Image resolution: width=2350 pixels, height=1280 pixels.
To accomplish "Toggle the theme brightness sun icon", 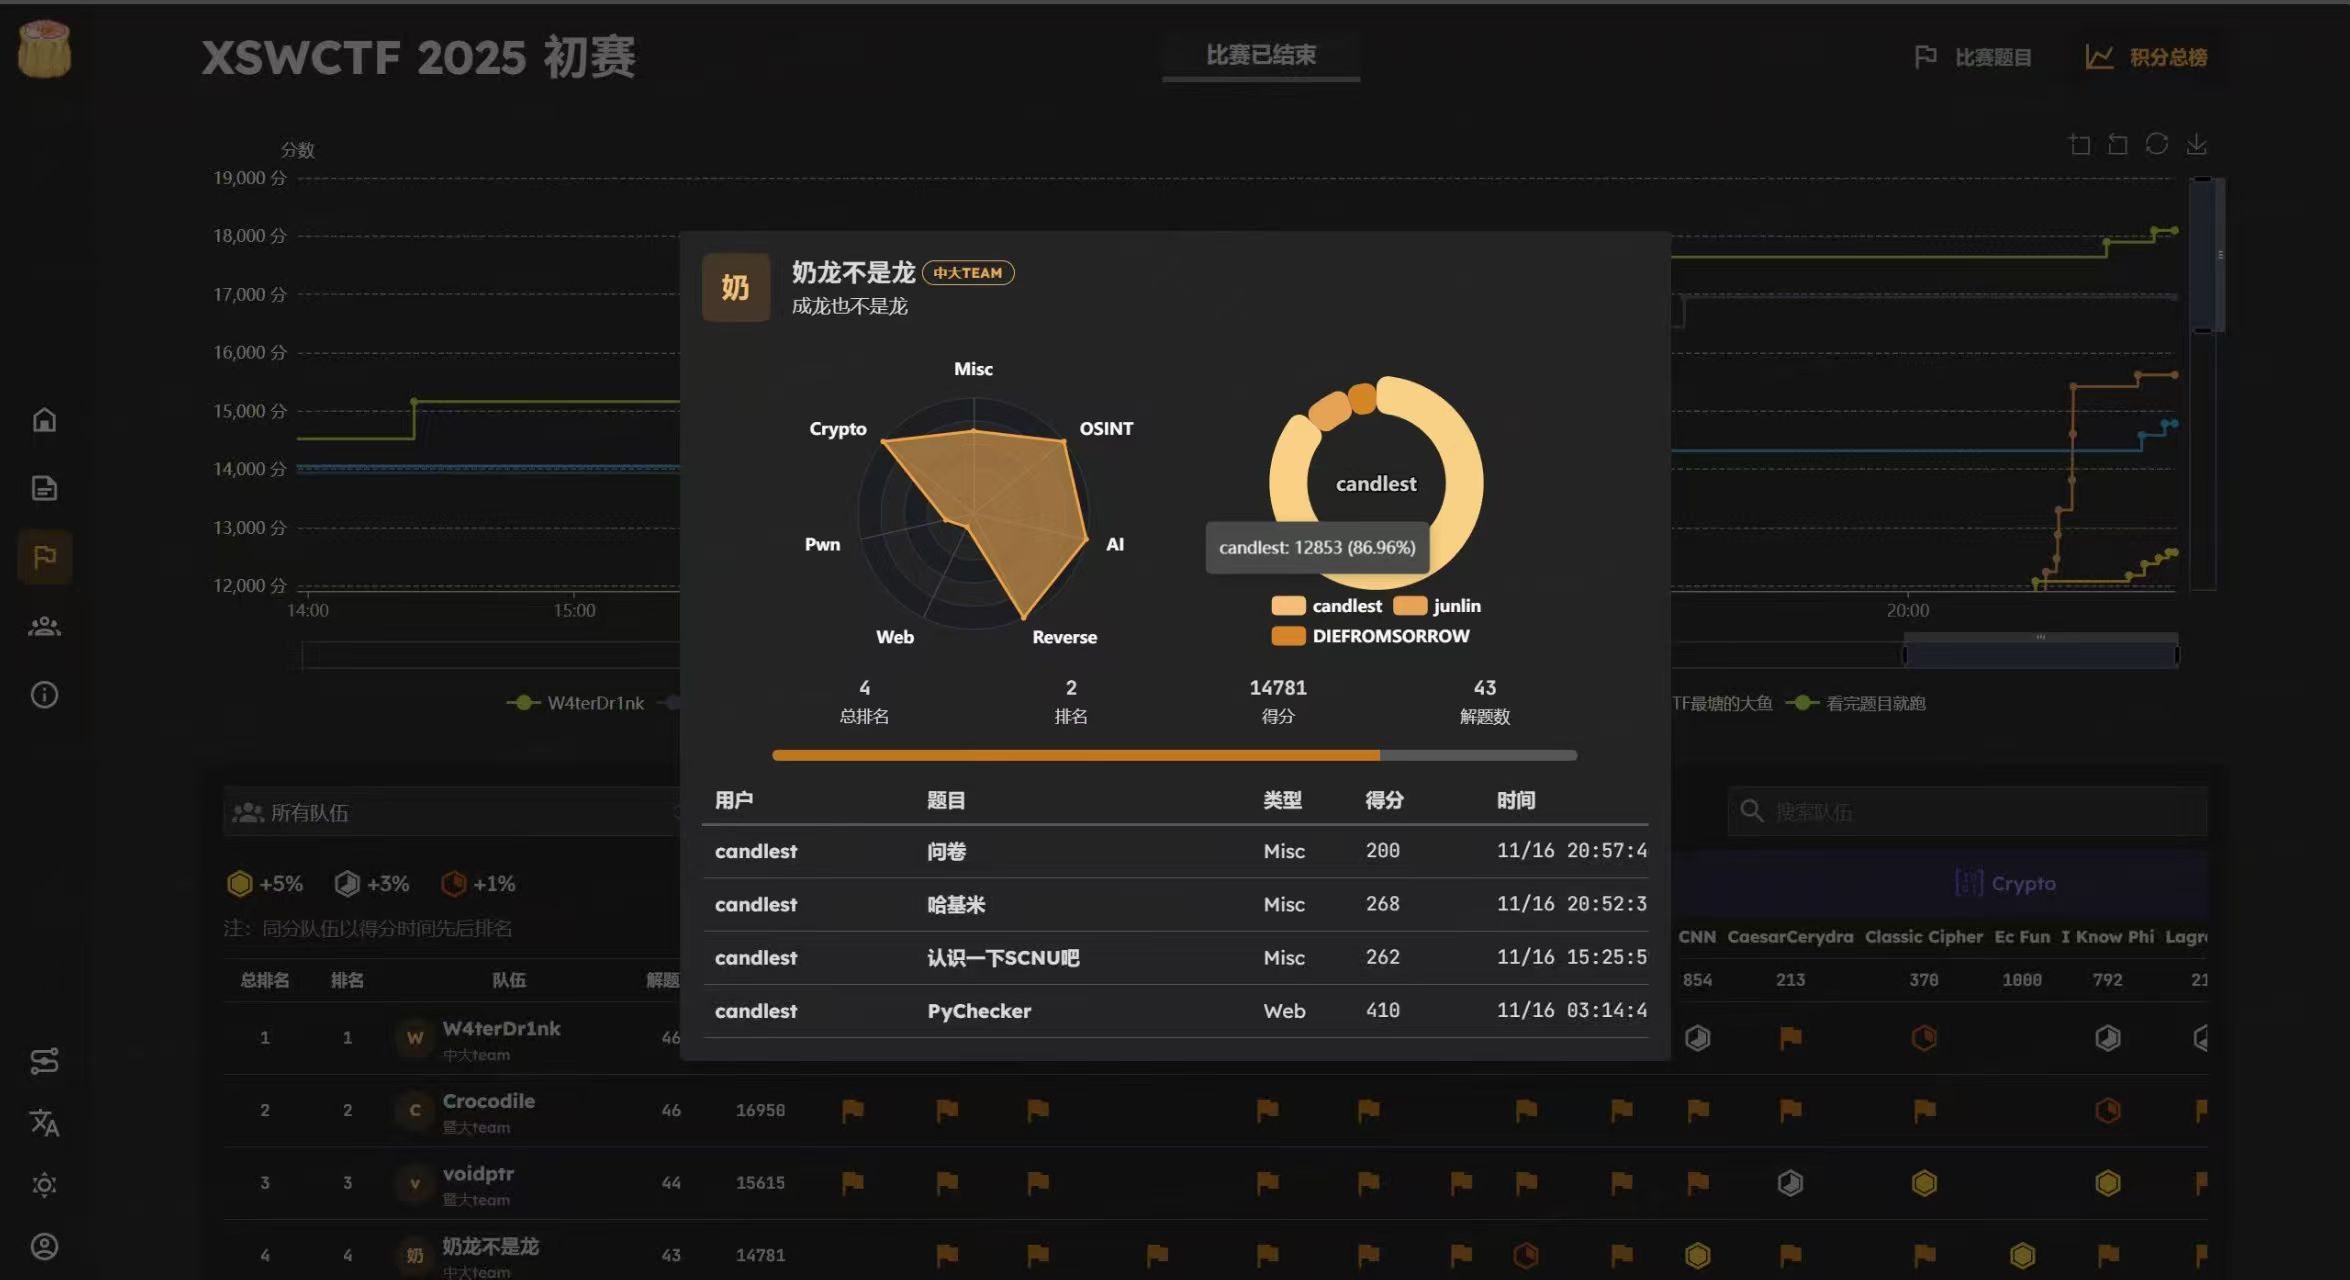I will click(x=44, y=1185).
